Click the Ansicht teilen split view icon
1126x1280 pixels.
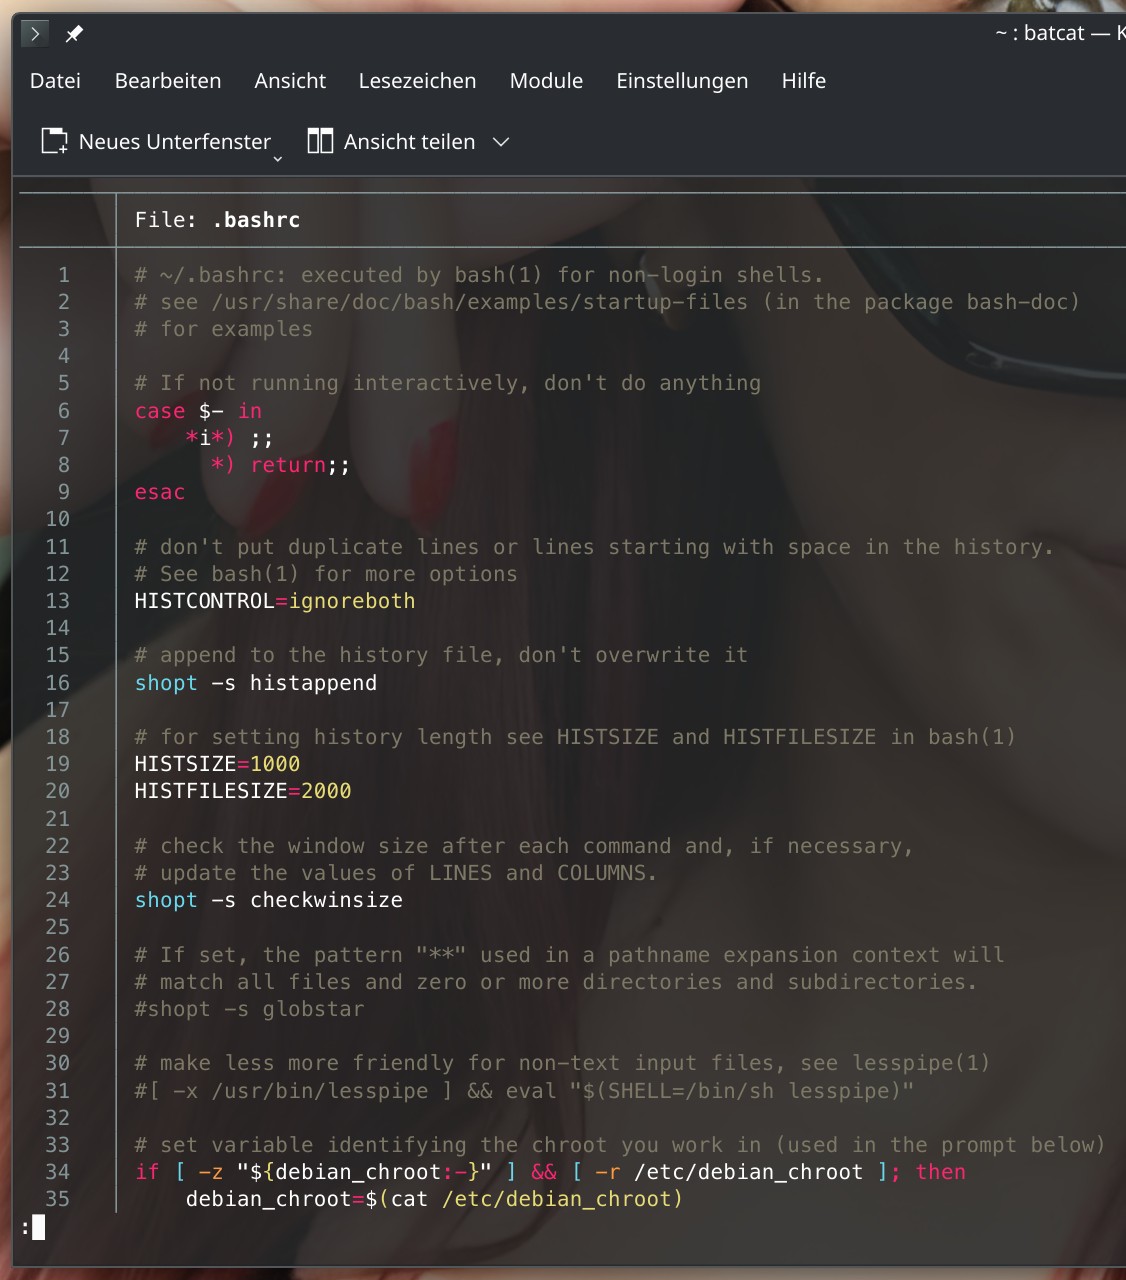tap(320, 141)
